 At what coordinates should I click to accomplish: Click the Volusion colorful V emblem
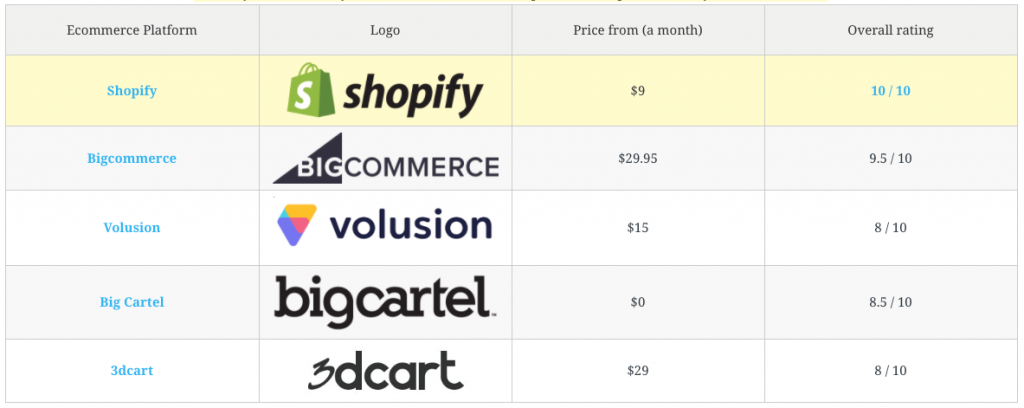pos(296,225)
